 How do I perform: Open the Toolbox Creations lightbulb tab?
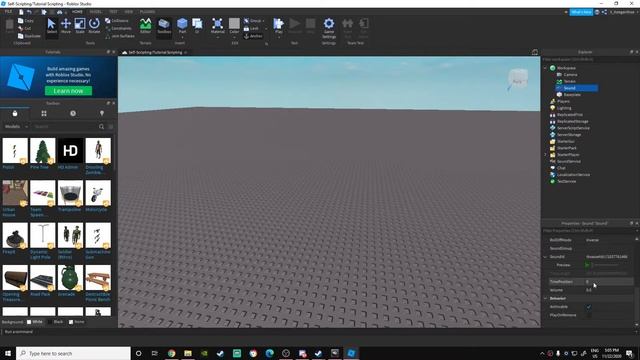(x=102, y=113)
